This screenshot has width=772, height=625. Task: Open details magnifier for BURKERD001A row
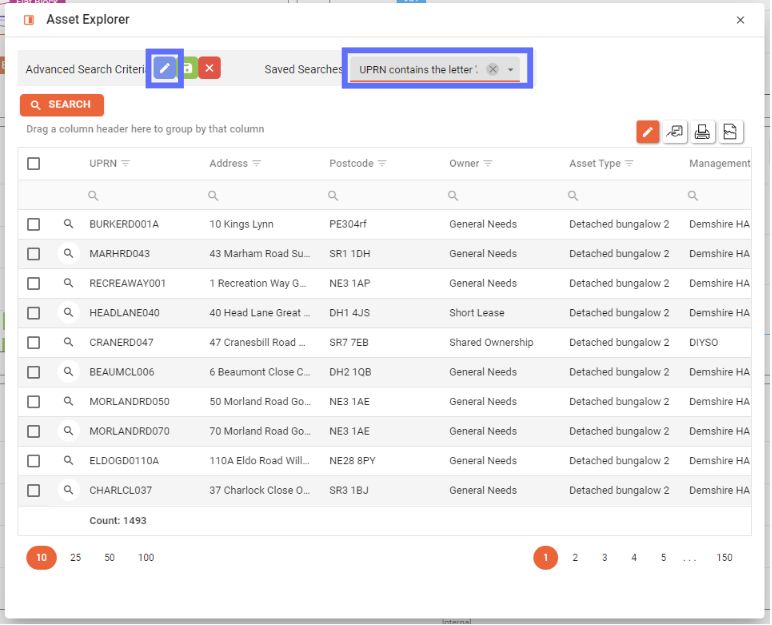[x=68, y=224]
